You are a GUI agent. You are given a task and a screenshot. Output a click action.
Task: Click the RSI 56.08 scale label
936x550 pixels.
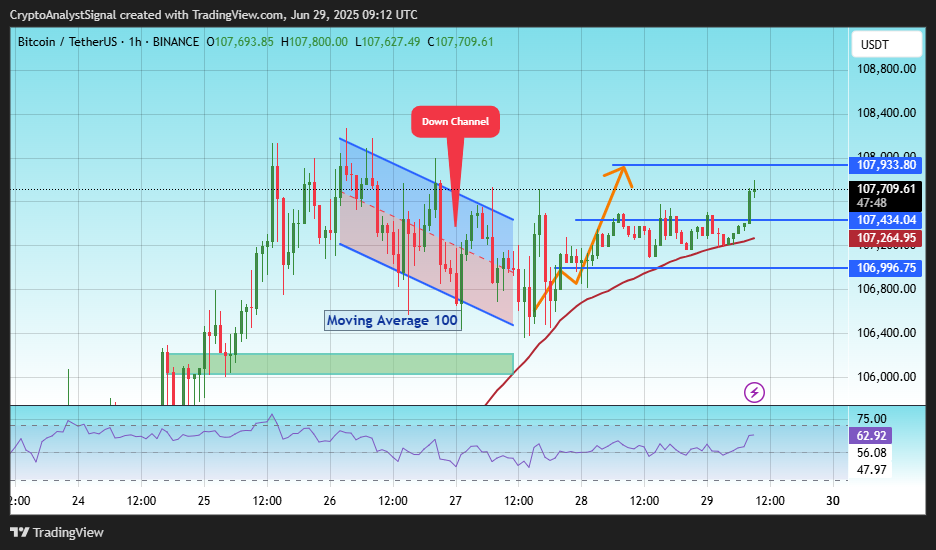pos(871,453)
